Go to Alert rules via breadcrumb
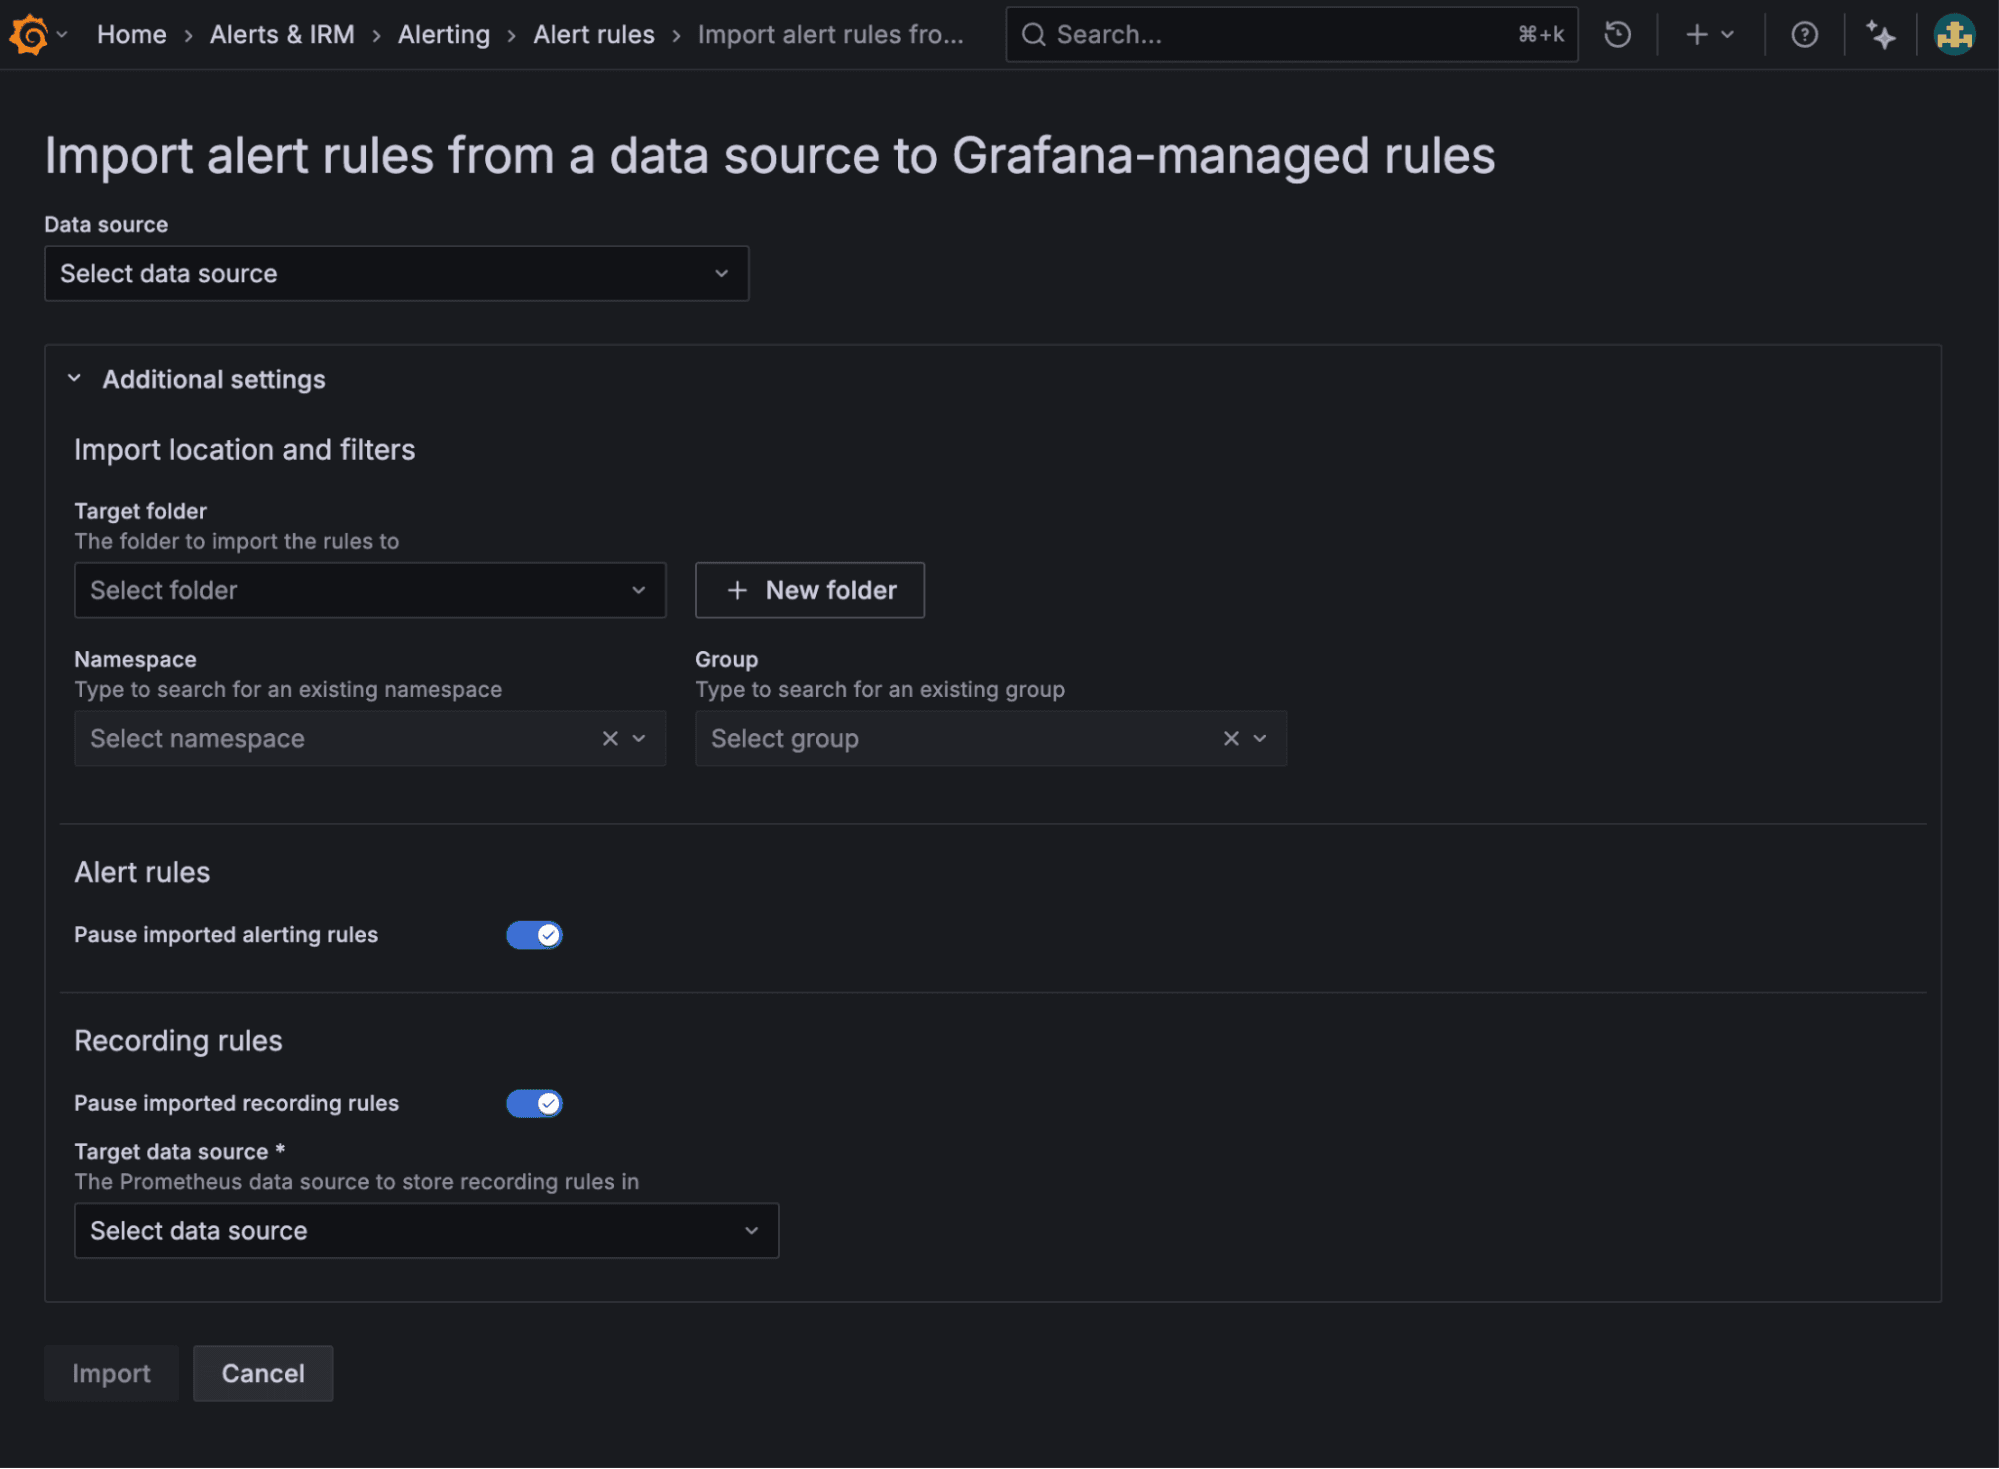This screenshot has height=1469, width=1999. pos(593,33)
